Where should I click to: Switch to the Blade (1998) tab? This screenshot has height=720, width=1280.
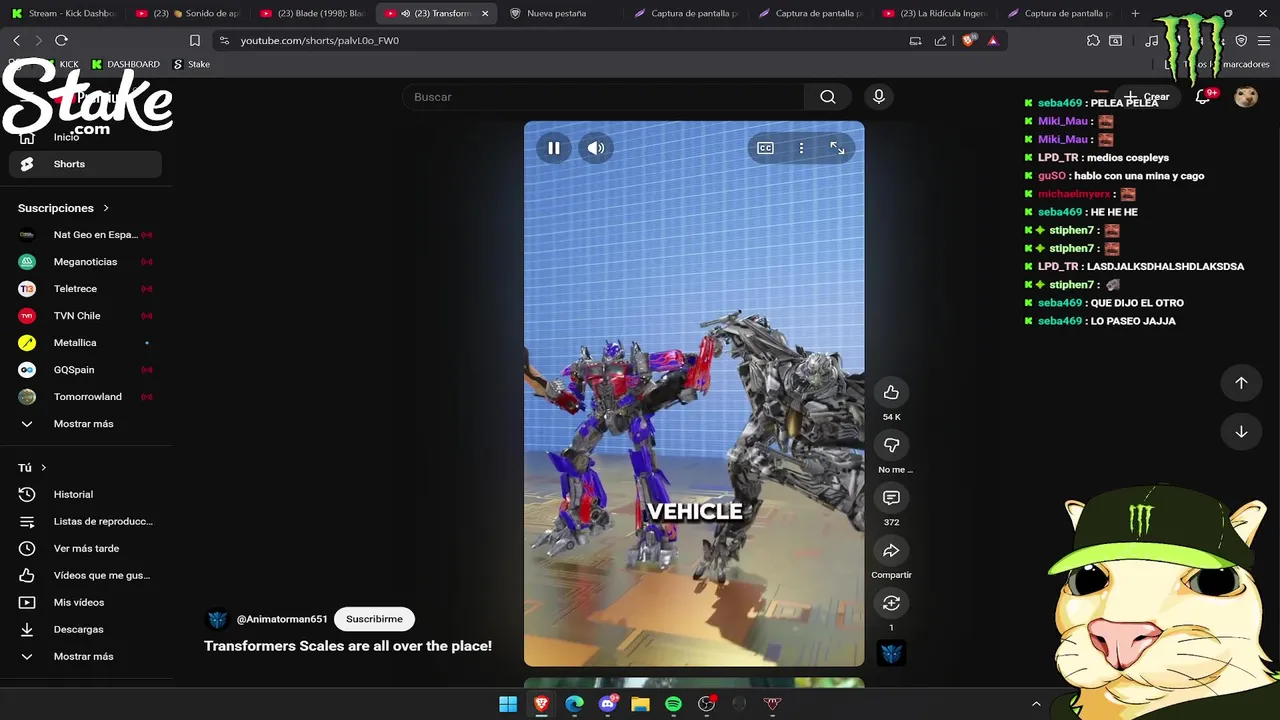[x=312, y=13]
